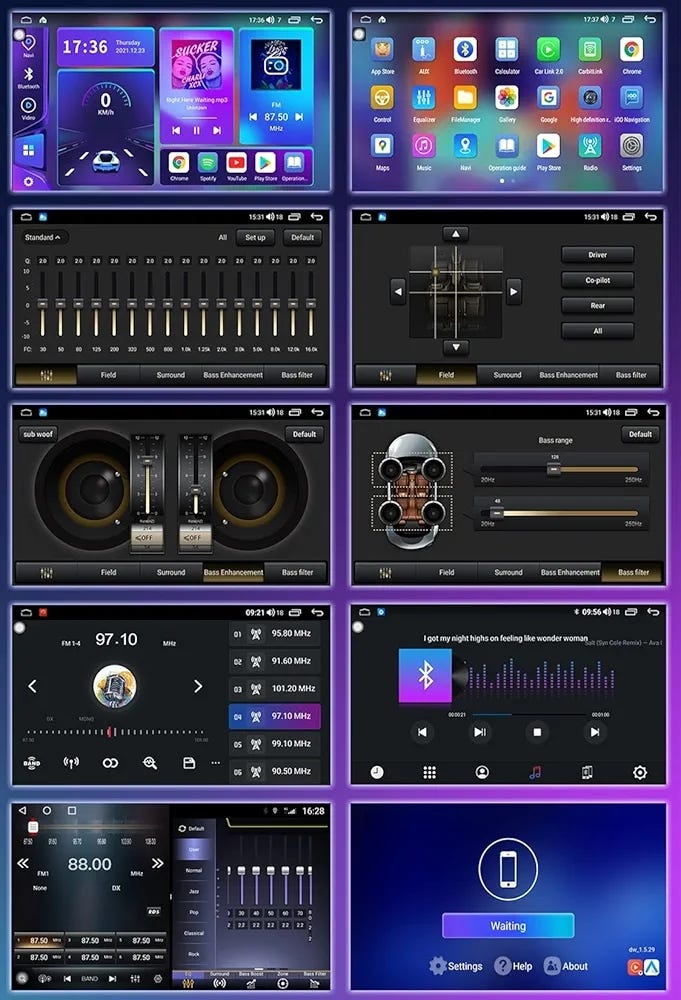681x1000 pixels.
Task: Open Bass Enhancement tab on sound field screen
Action: tap(568, 375)
